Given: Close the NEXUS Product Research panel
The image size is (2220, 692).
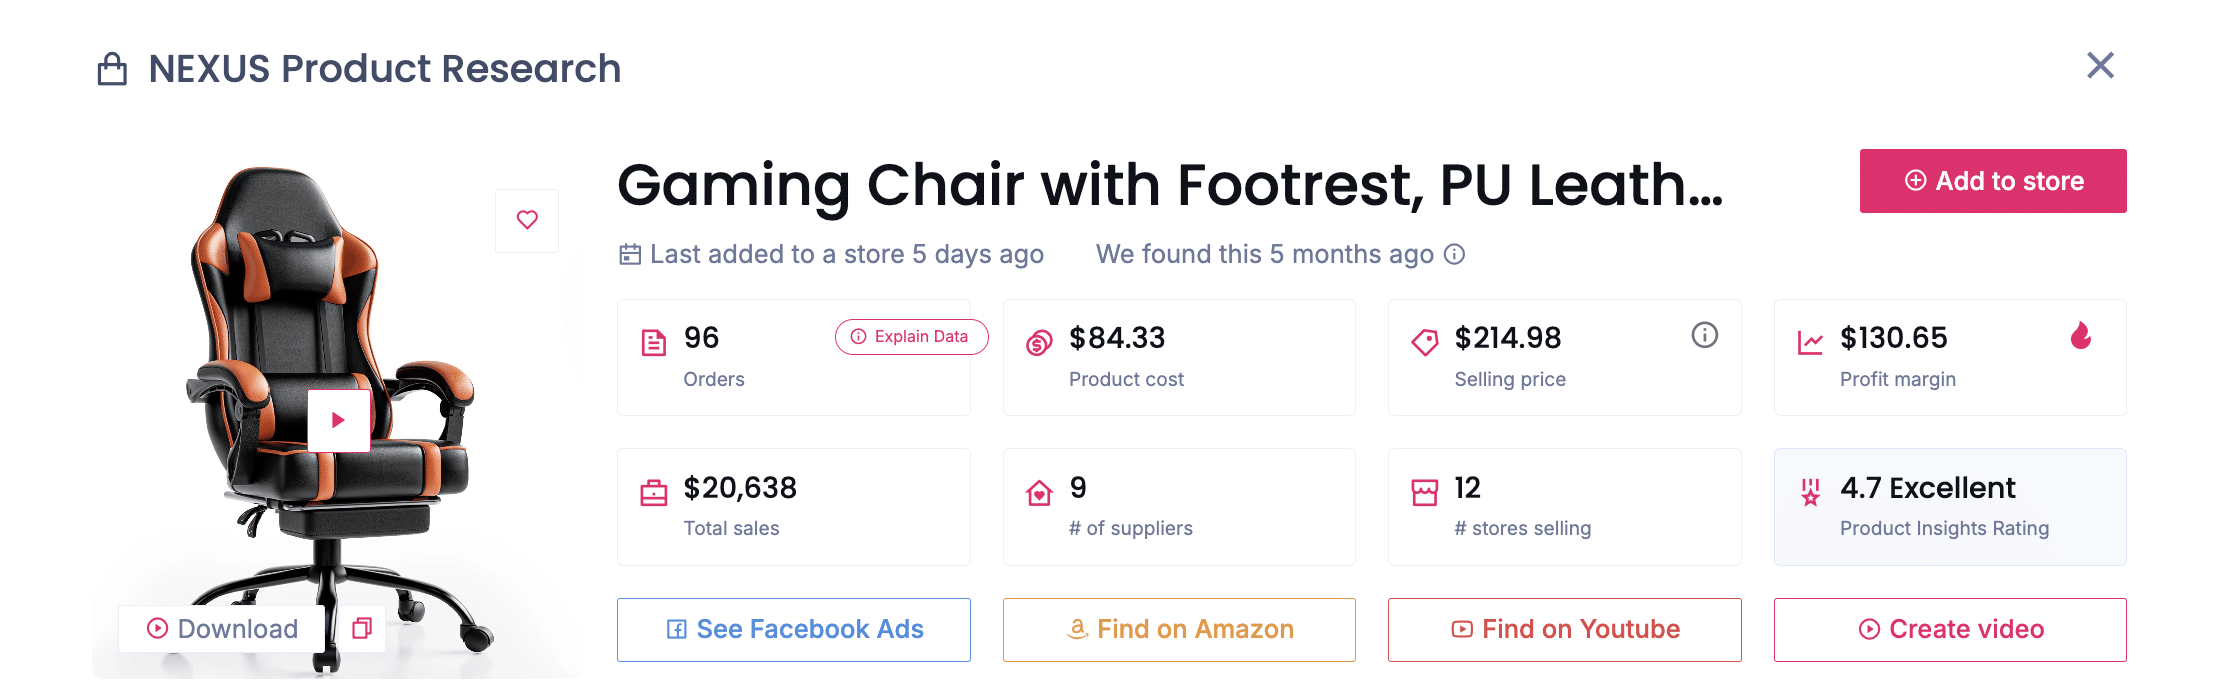Looking at the screenshot, I should [2100, 66].
